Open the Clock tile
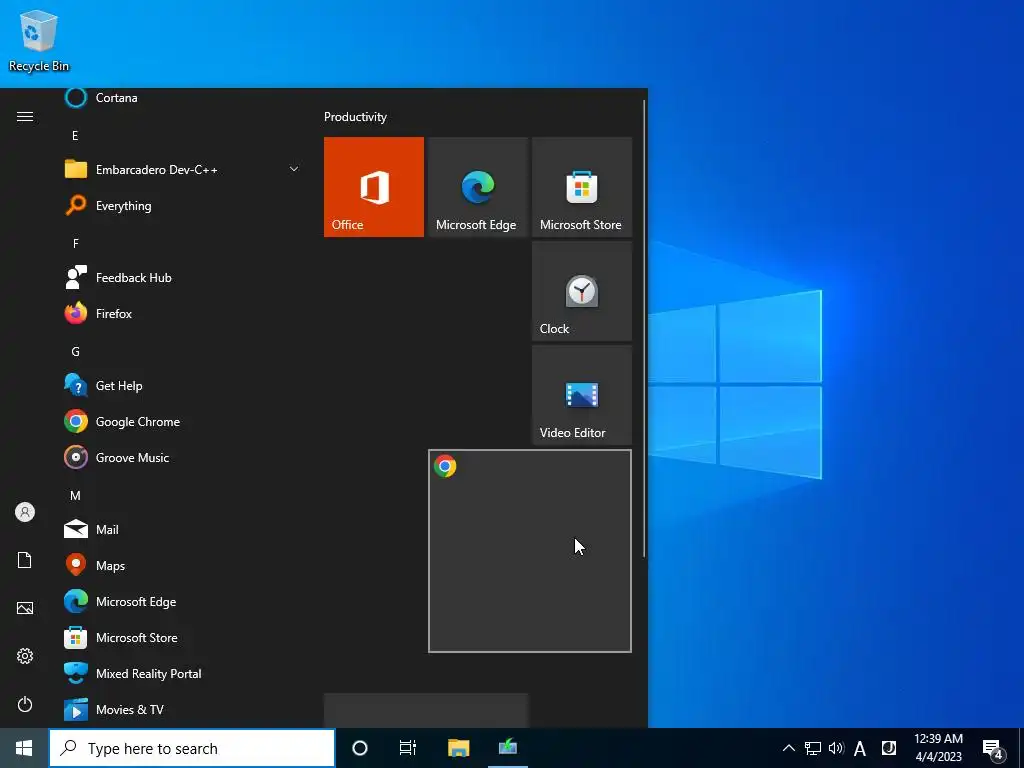Screen dimensions: 1024x768 coord(582,291)
